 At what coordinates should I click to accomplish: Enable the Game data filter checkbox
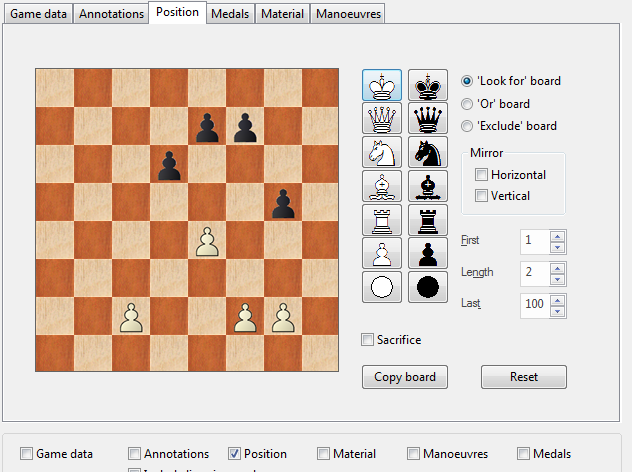[26, 453]
